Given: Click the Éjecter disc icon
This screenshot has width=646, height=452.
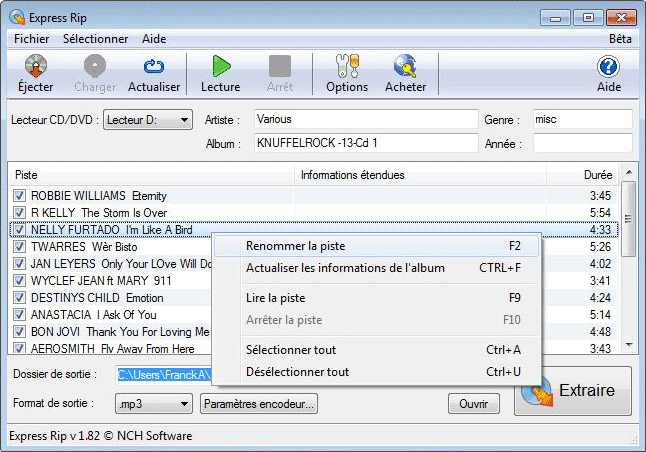Looking at the screenshot, I should pyautogui.click(x=36, y=66).
